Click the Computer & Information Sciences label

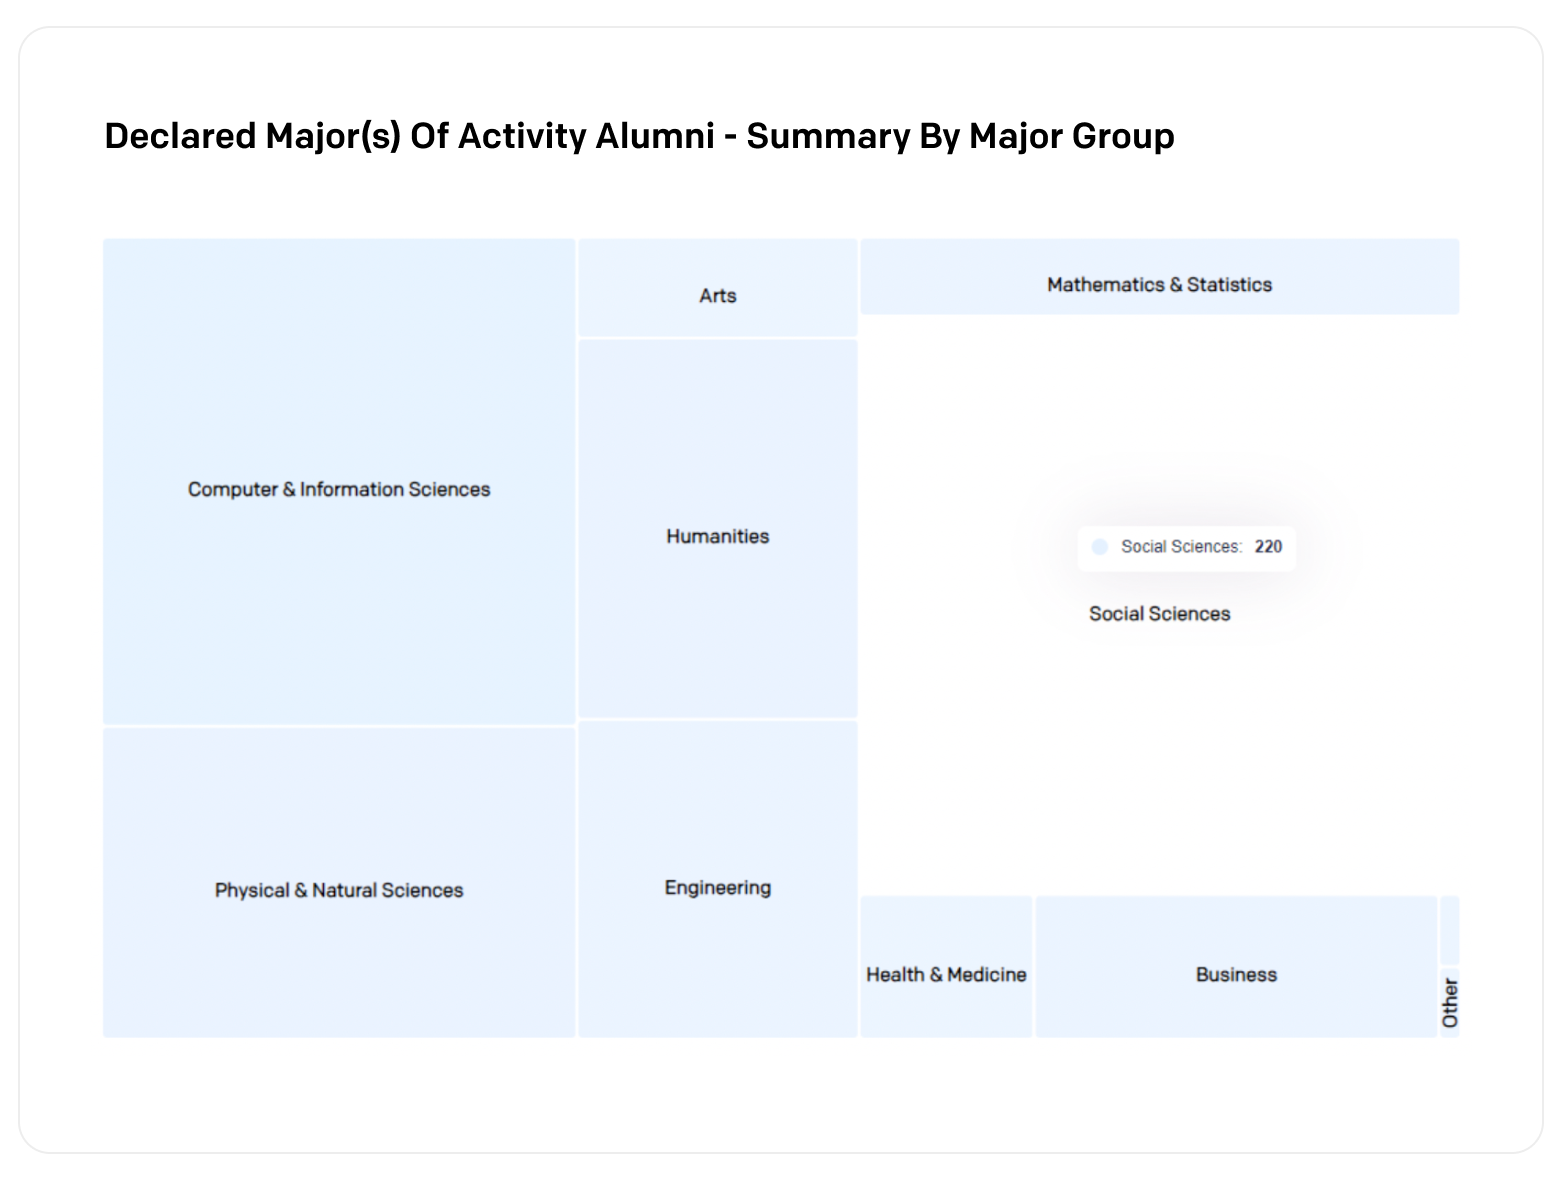tap(339, 489)
